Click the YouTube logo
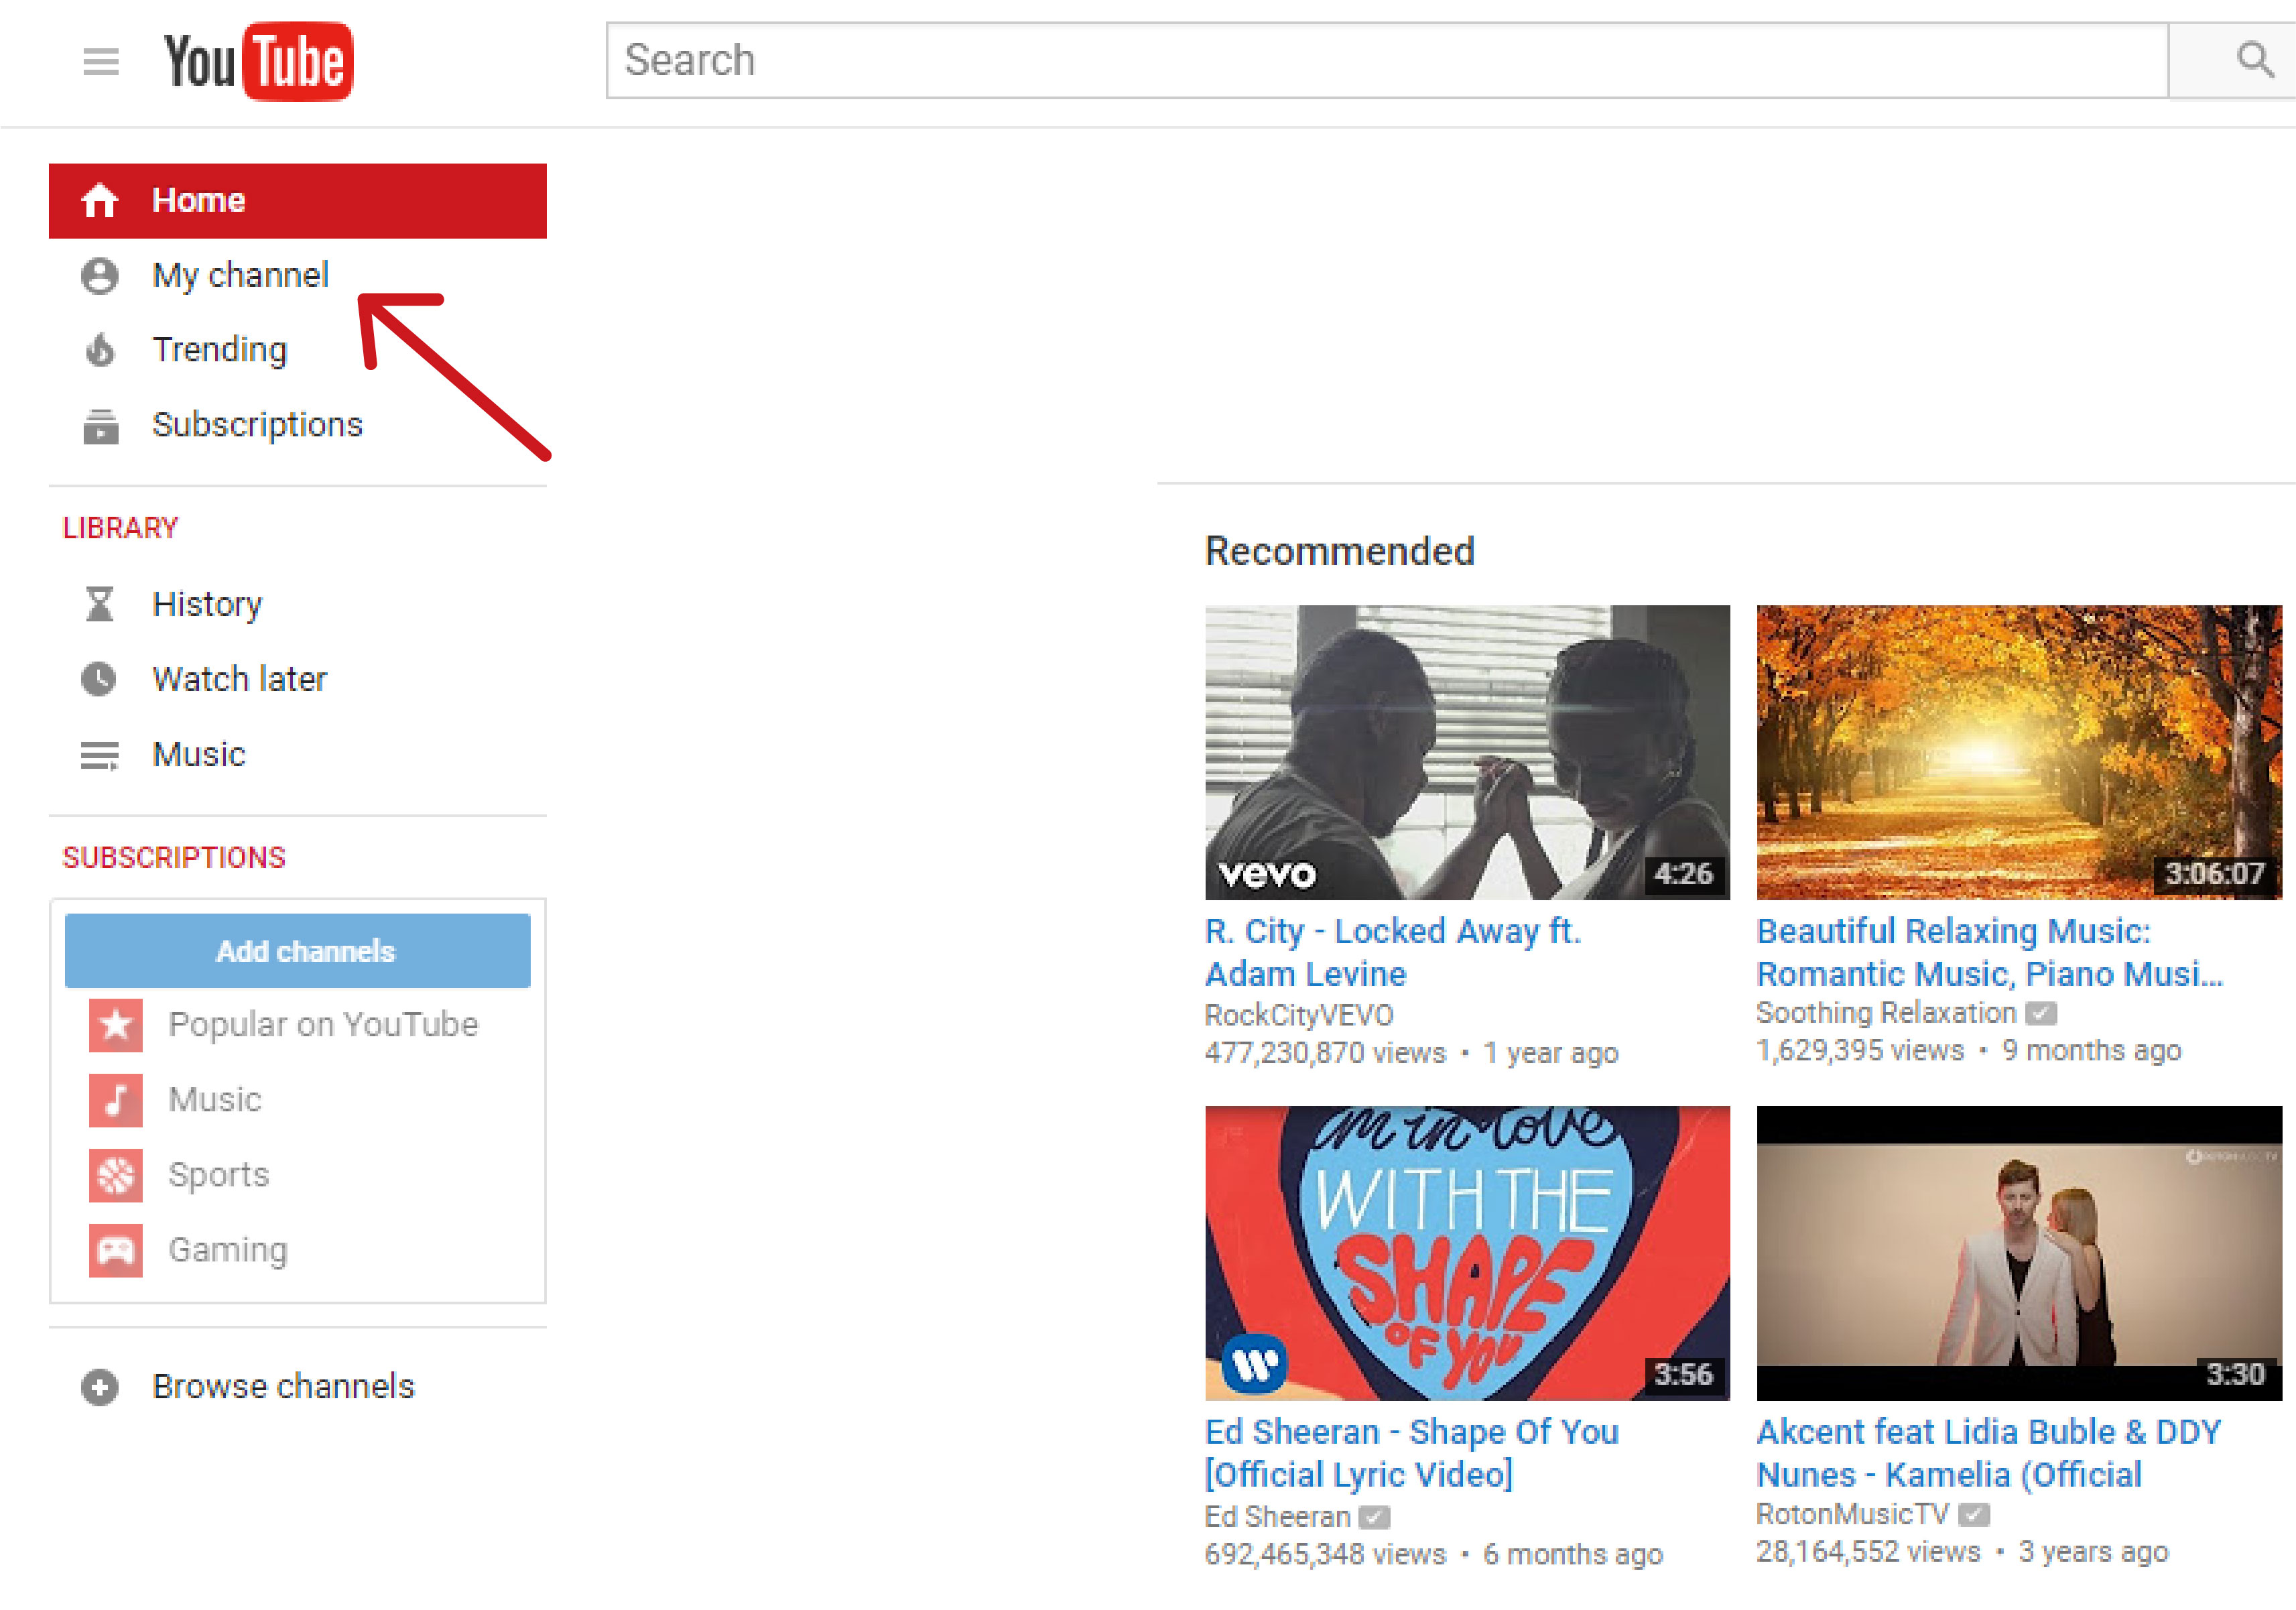Image resolution: width=2296 pixels, height=1610 pixels. (x=259, y=61)
